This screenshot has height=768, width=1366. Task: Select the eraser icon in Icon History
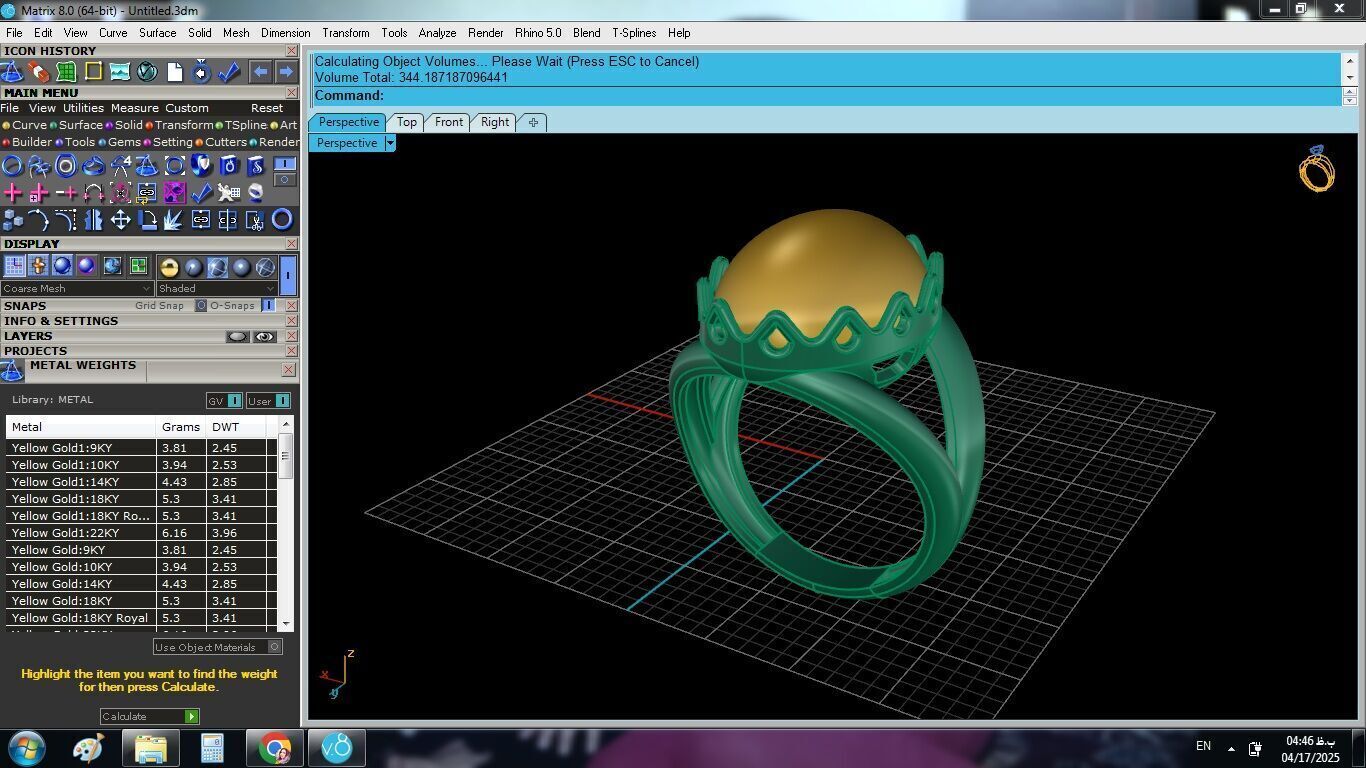(39, 72)
